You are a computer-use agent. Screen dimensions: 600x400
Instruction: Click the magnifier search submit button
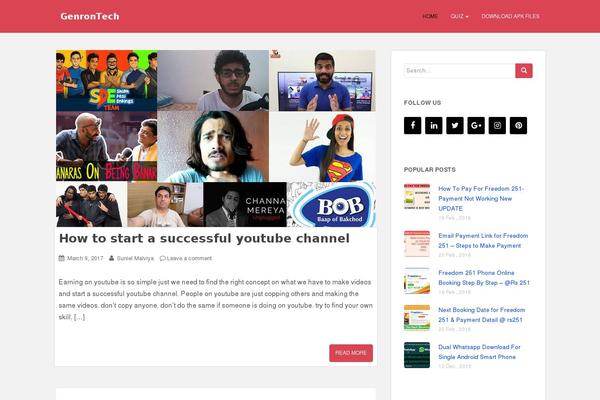click(524, 71)
